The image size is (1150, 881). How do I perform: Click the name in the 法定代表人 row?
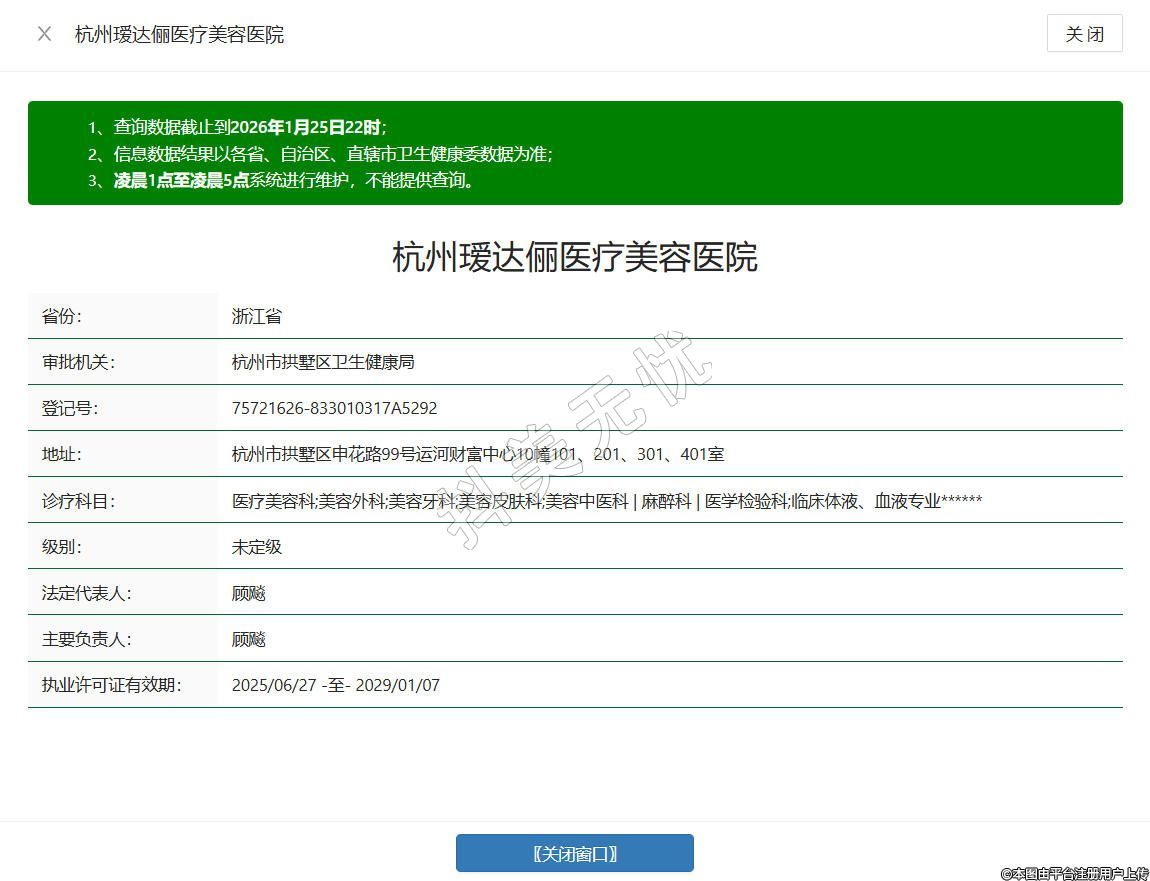249,593
